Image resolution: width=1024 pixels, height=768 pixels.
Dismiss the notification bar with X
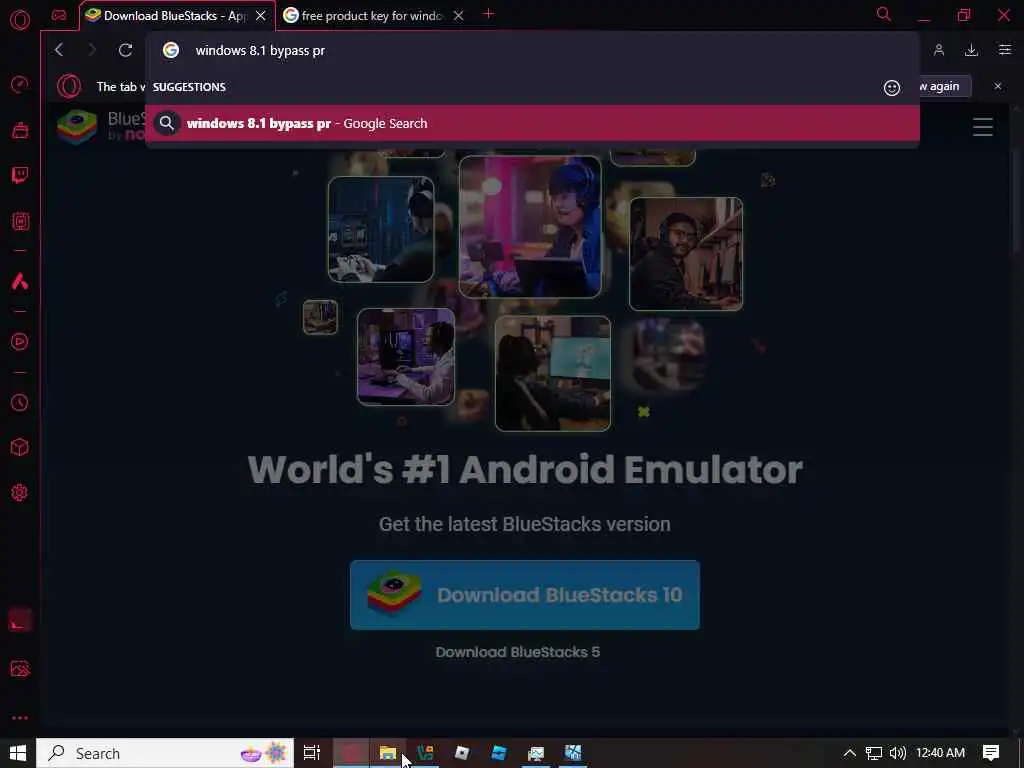click(997, 86)
